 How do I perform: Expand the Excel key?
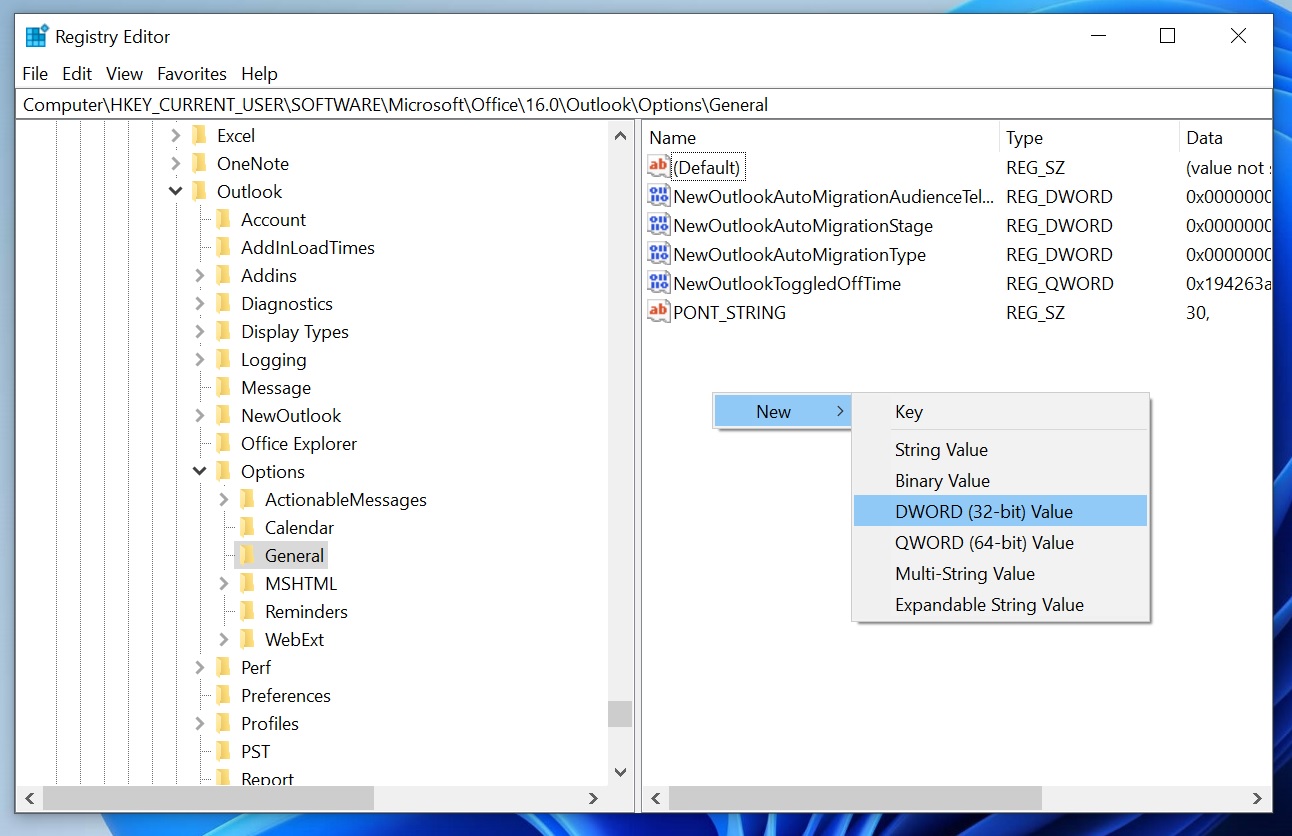click(x=176, y=136)
